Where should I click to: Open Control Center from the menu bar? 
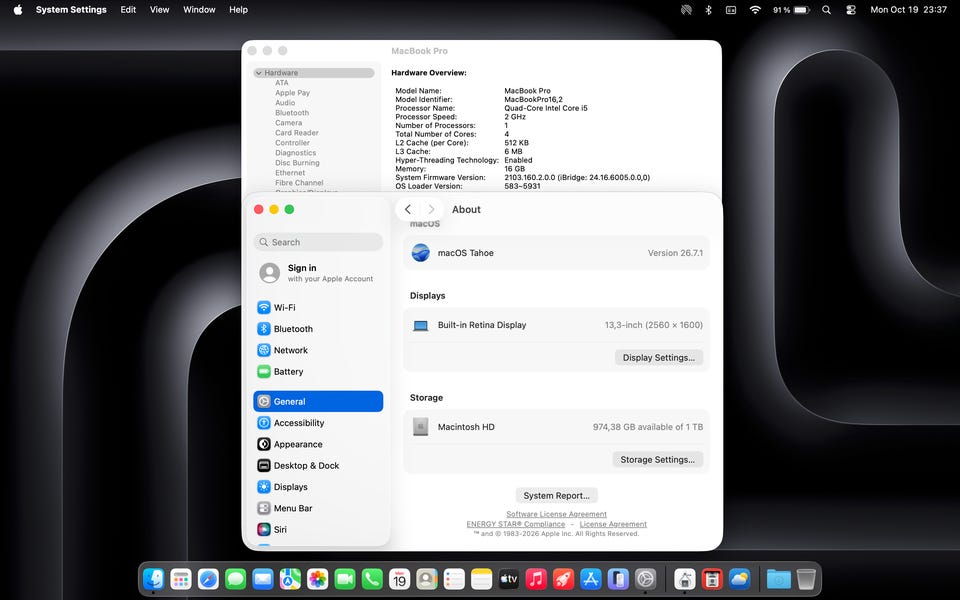(x=850, y=10)
